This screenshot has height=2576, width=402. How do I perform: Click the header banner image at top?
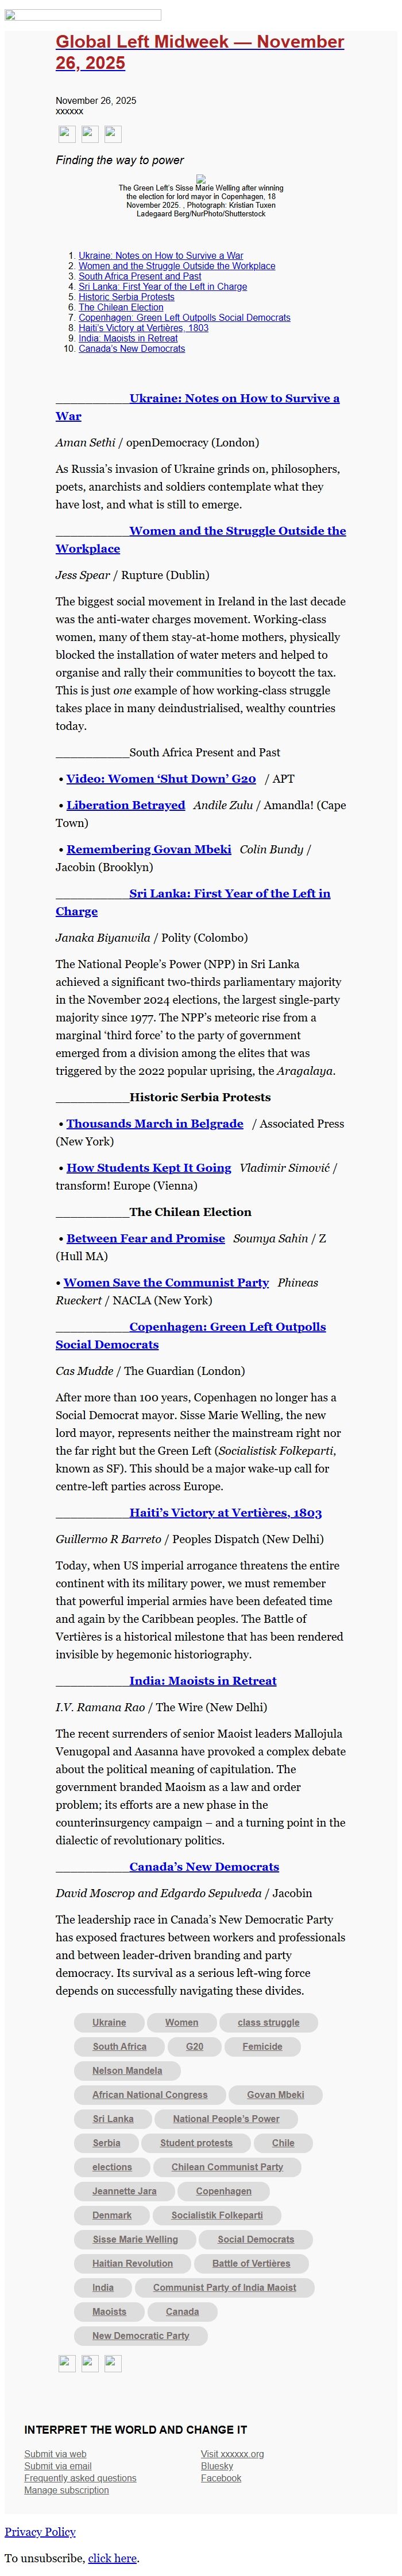click(83, 15)
